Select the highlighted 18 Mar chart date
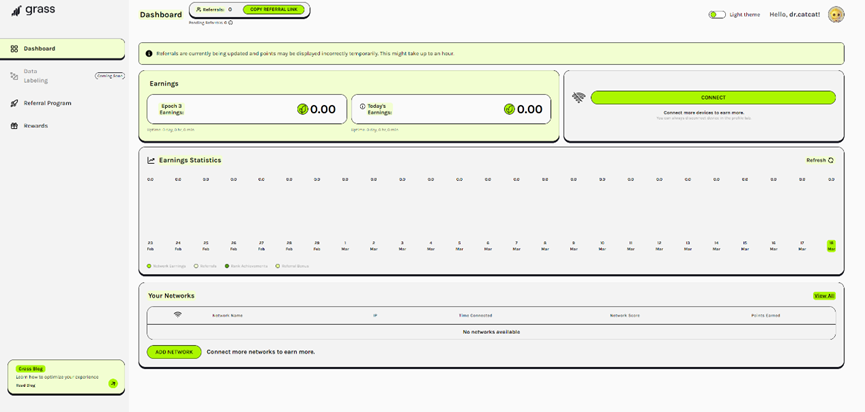The image size is (865, 412). [x=830, y=246]
